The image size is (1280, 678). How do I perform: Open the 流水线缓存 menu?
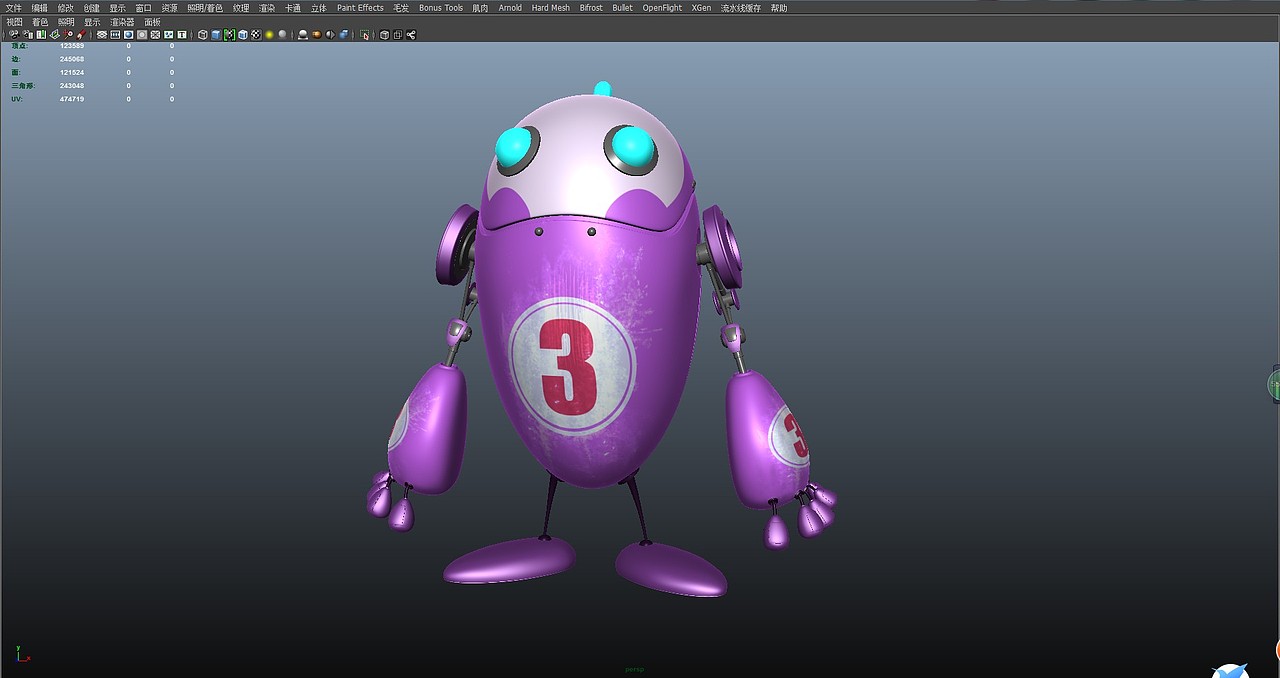(741, 7)
